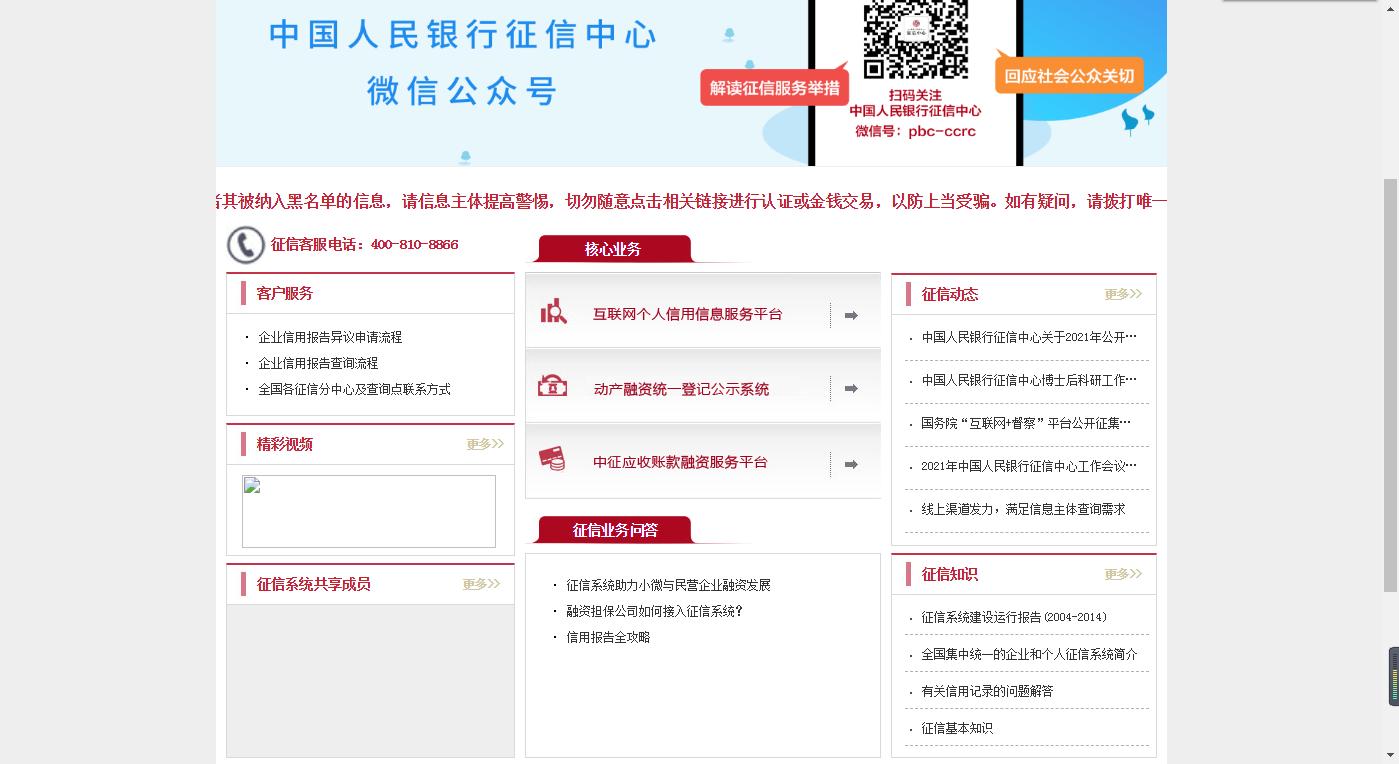Click the arrow in the 动产融资统一登记公示系统 row
Viewport: 1399px width, 764px height.
pos(851,389)
